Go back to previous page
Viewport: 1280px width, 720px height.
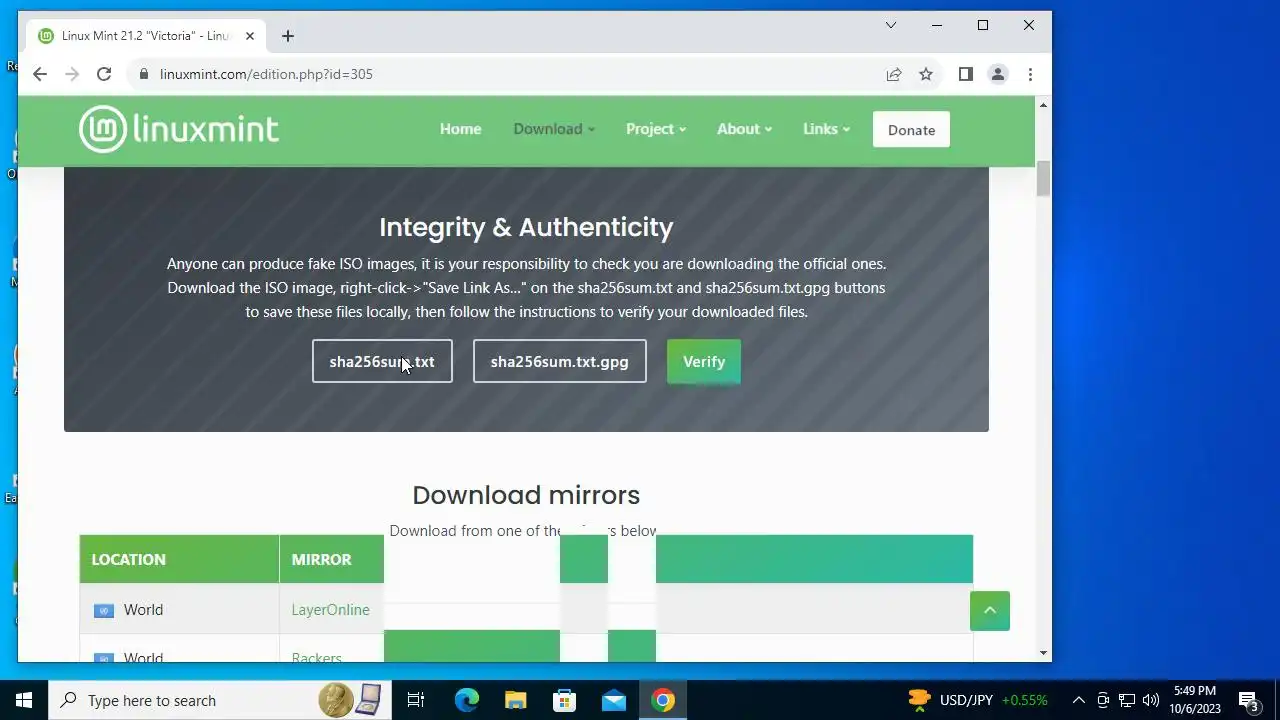coord(40,74)
